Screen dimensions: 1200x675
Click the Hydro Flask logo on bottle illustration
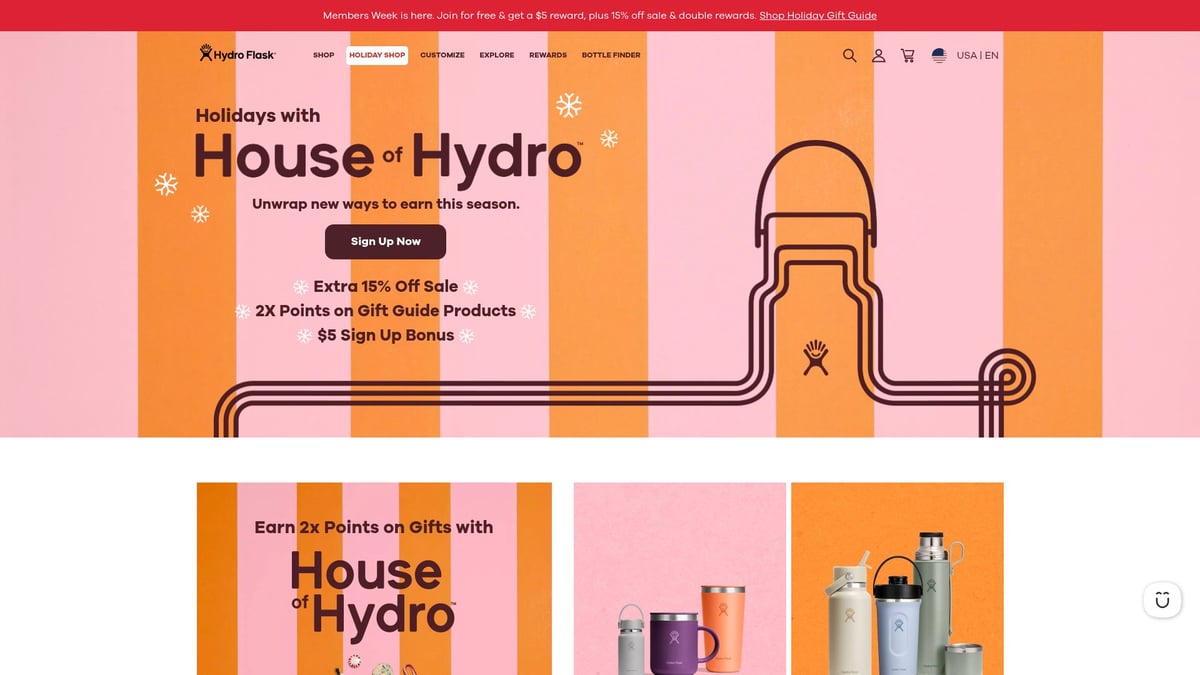click(x=817, y=356)
